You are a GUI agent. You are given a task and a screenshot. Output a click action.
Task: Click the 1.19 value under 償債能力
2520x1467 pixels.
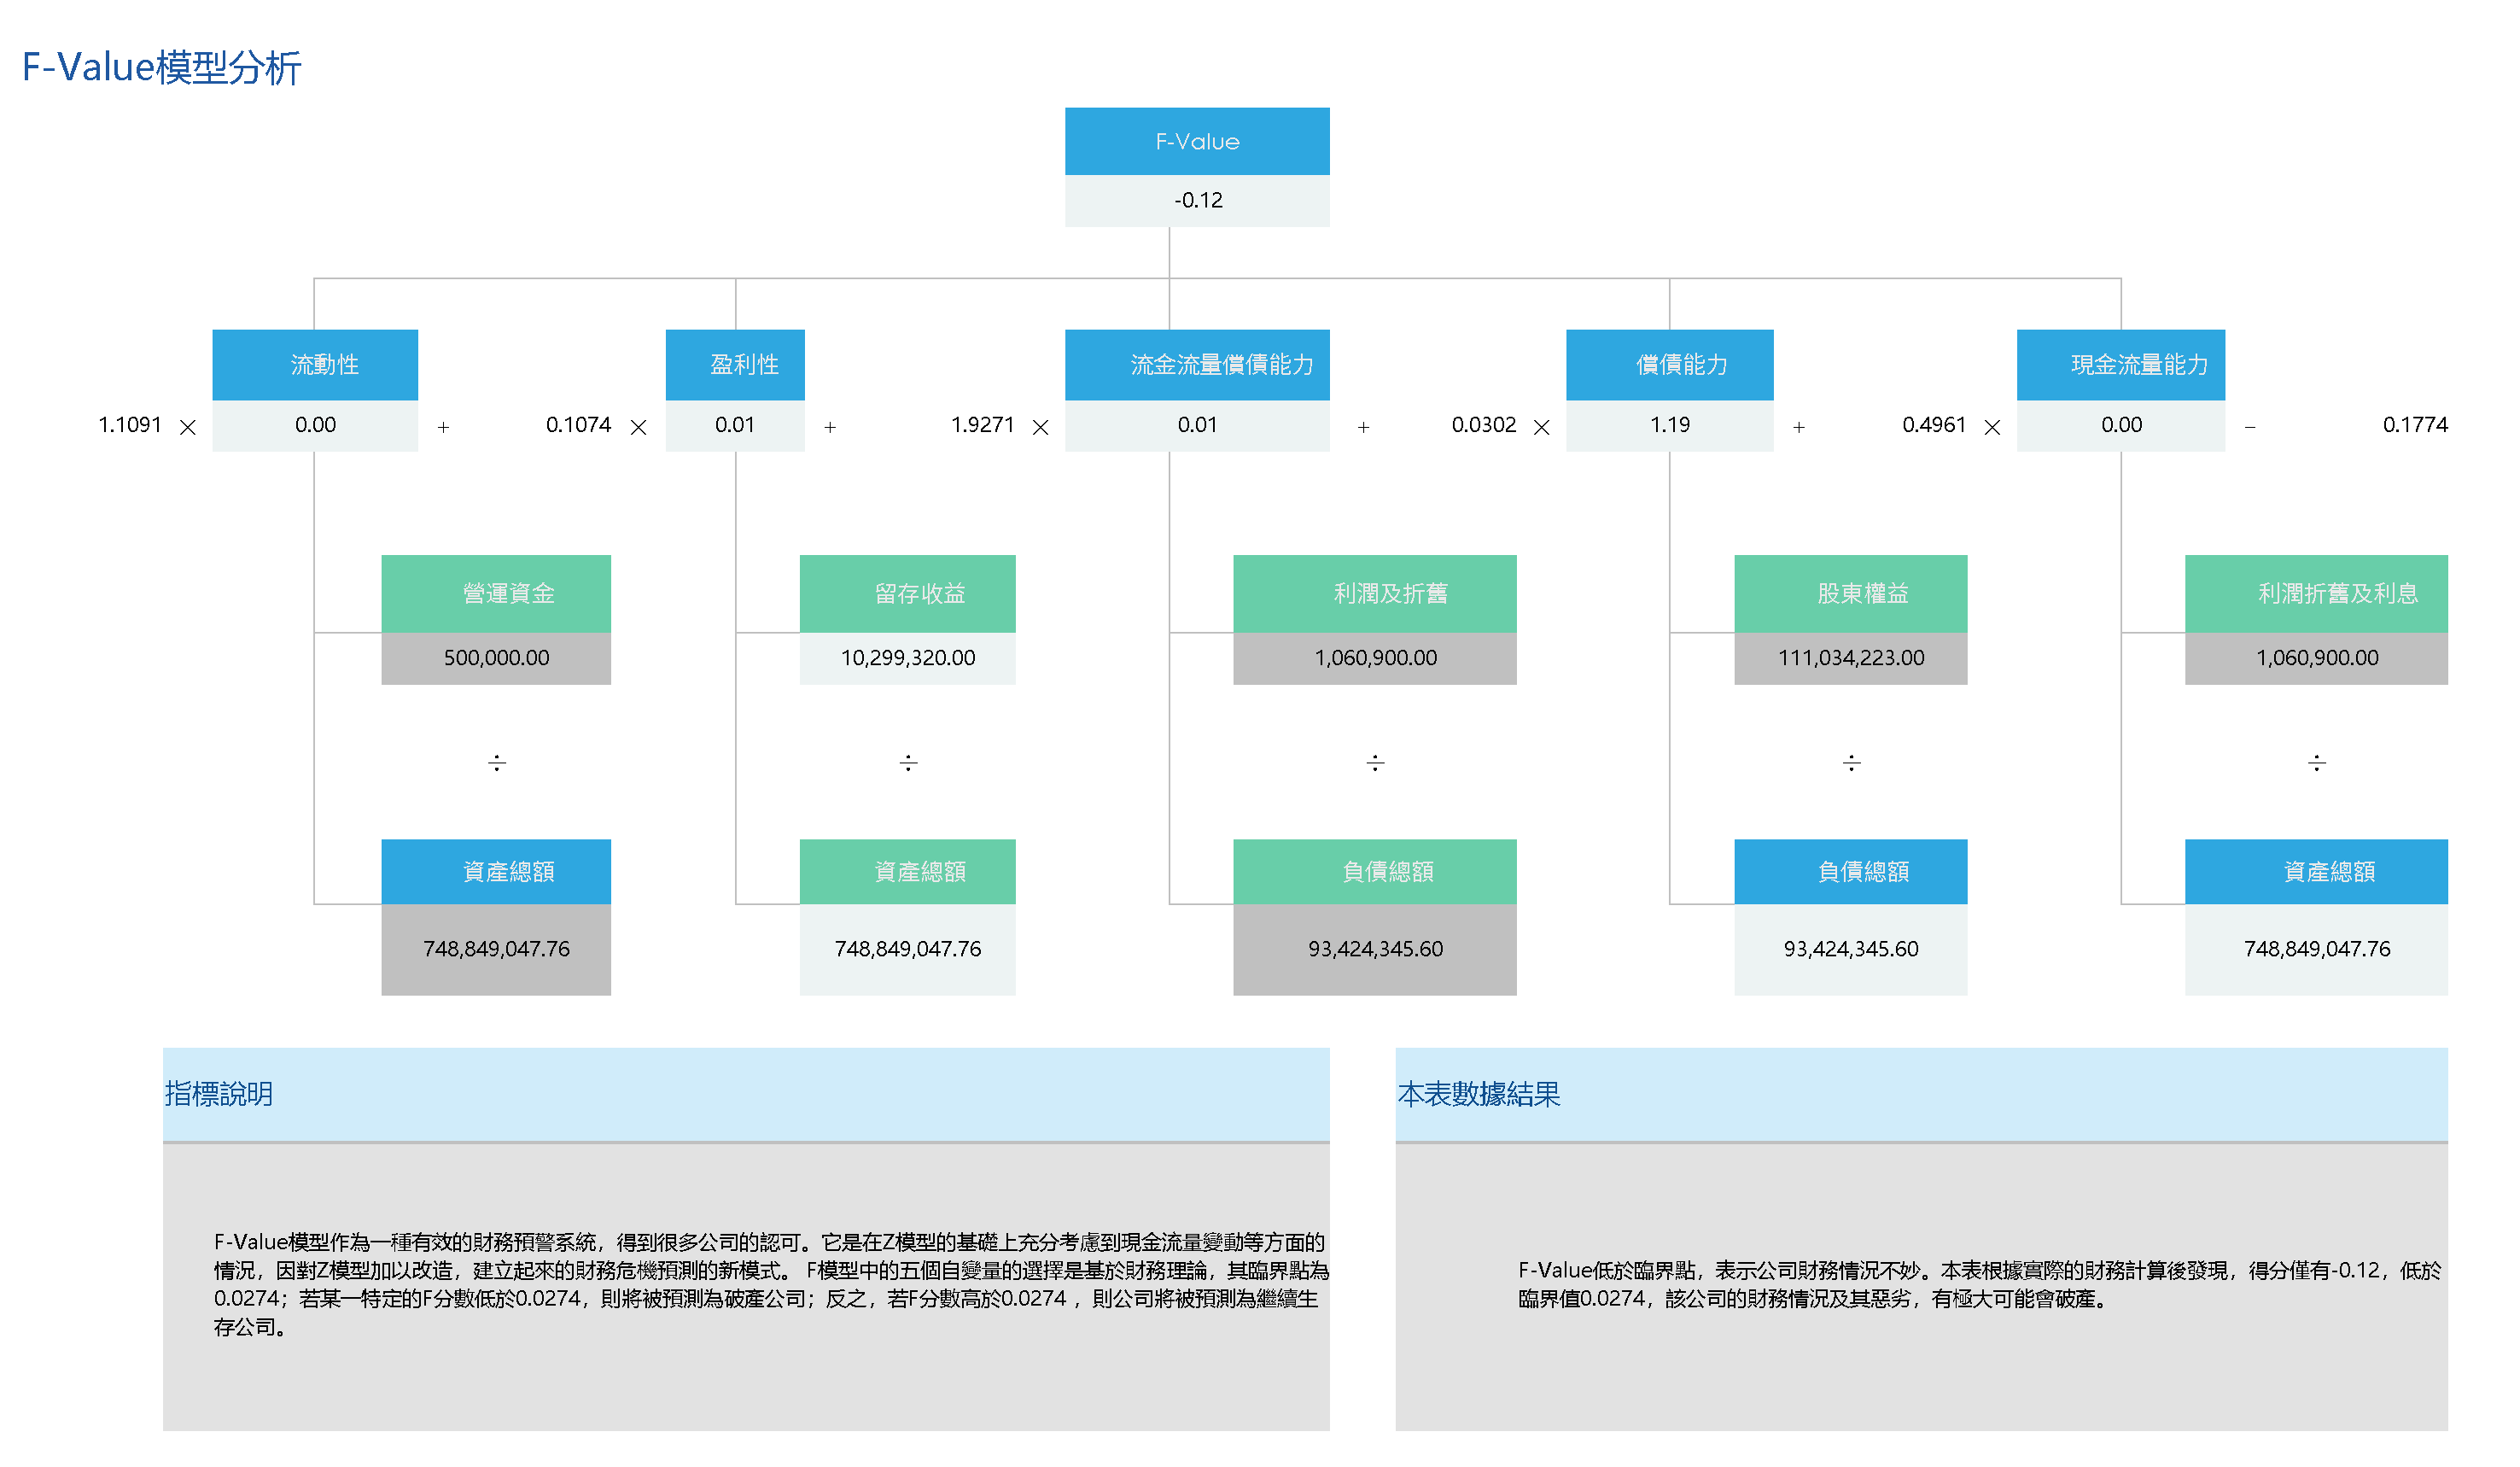(x=1670, y=425)
